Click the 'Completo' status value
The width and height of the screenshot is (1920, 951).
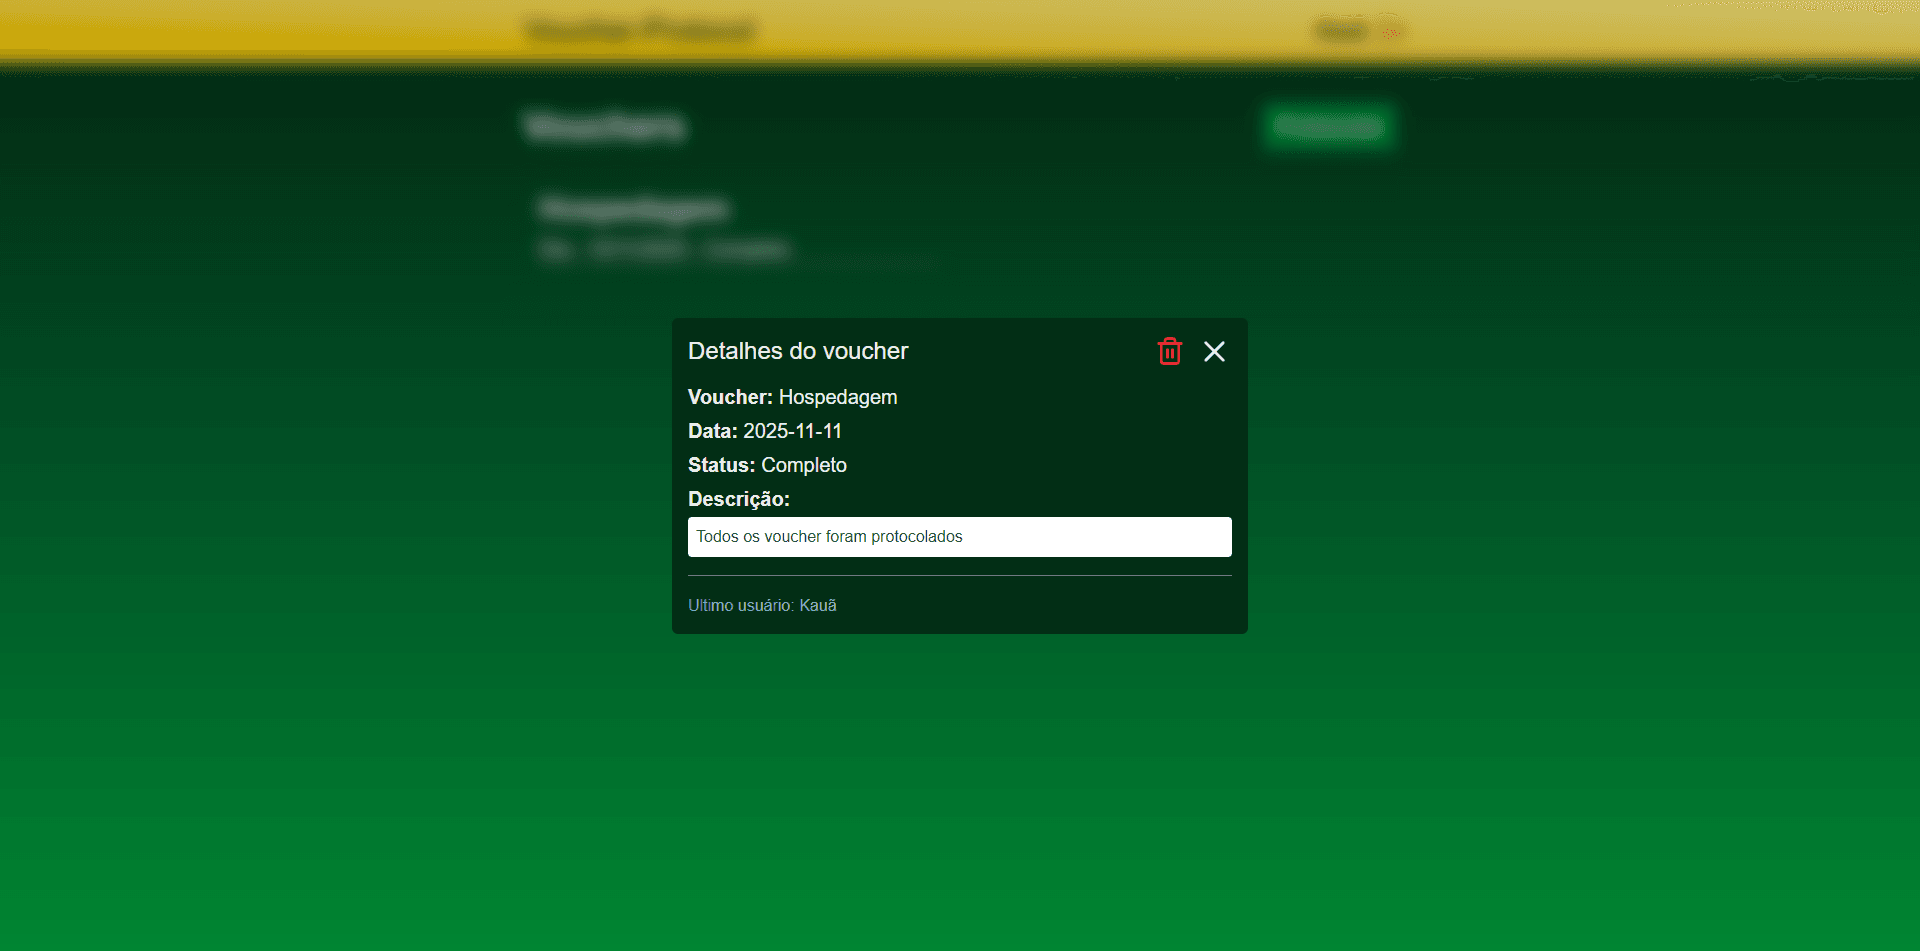[x=803, y=466]
